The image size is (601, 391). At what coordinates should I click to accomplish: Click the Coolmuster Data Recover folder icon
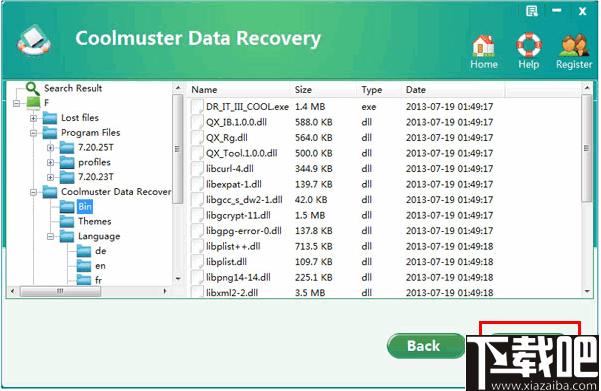pos(50,192)
